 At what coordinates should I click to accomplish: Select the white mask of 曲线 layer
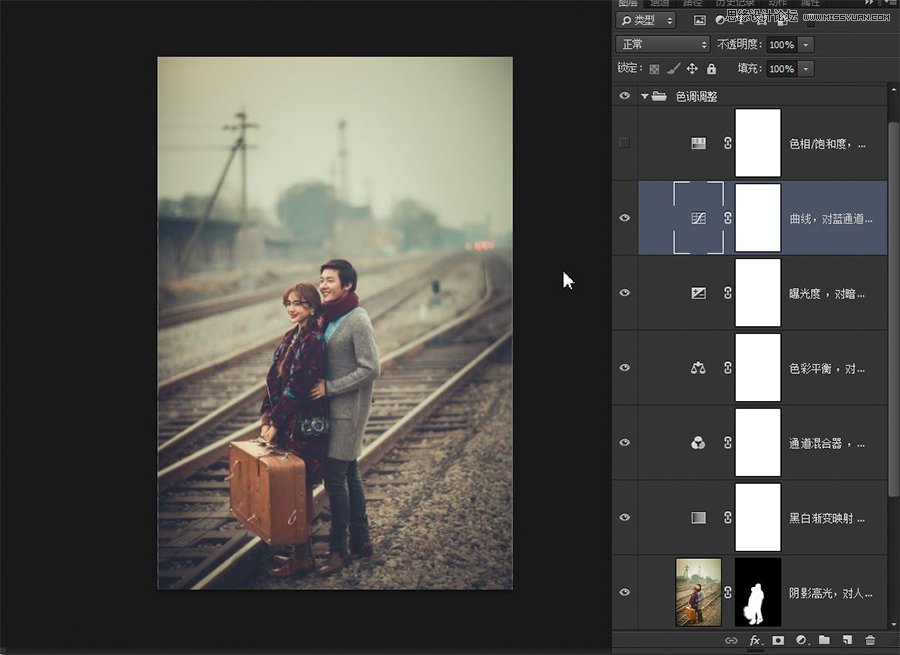point(758,218)
